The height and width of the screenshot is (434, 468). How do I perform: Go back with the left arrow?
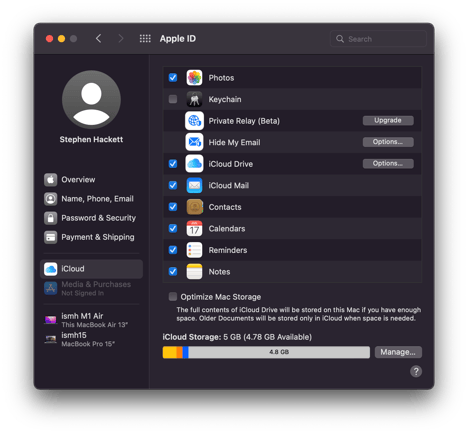(x=98, y=39)
